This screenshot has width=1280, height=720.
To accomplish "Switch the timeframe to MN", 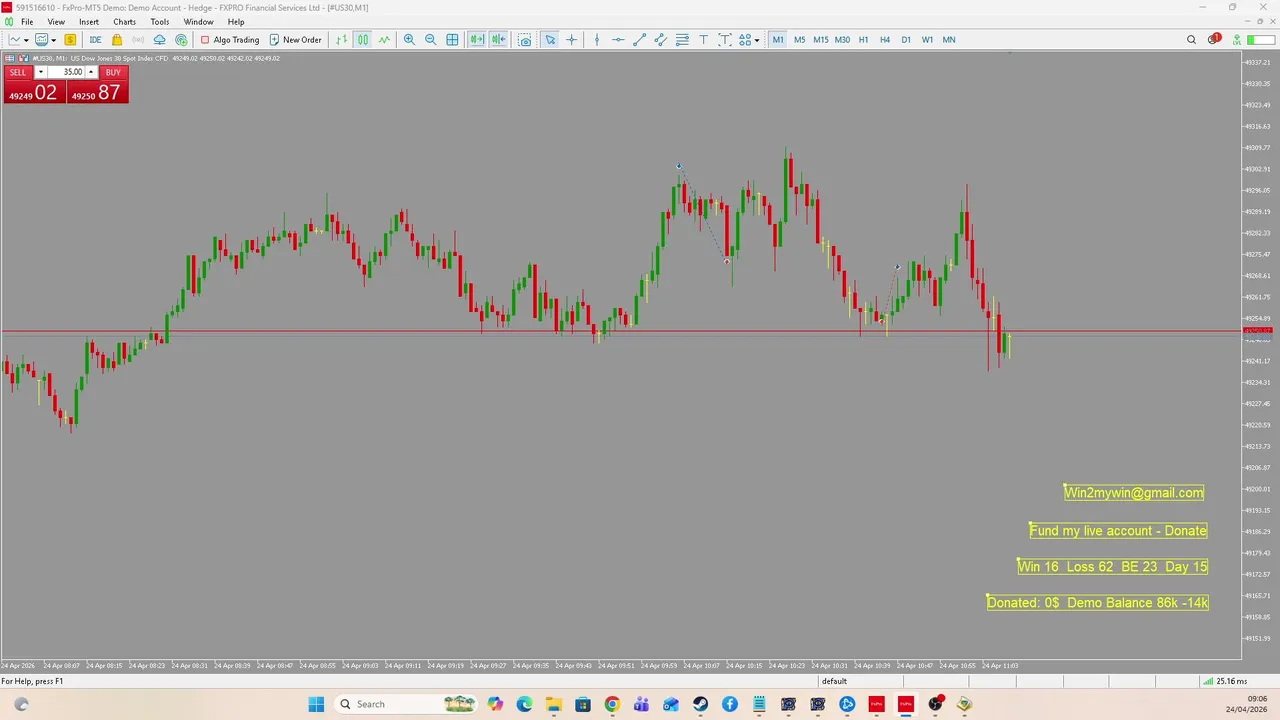I will coord(949,40).
